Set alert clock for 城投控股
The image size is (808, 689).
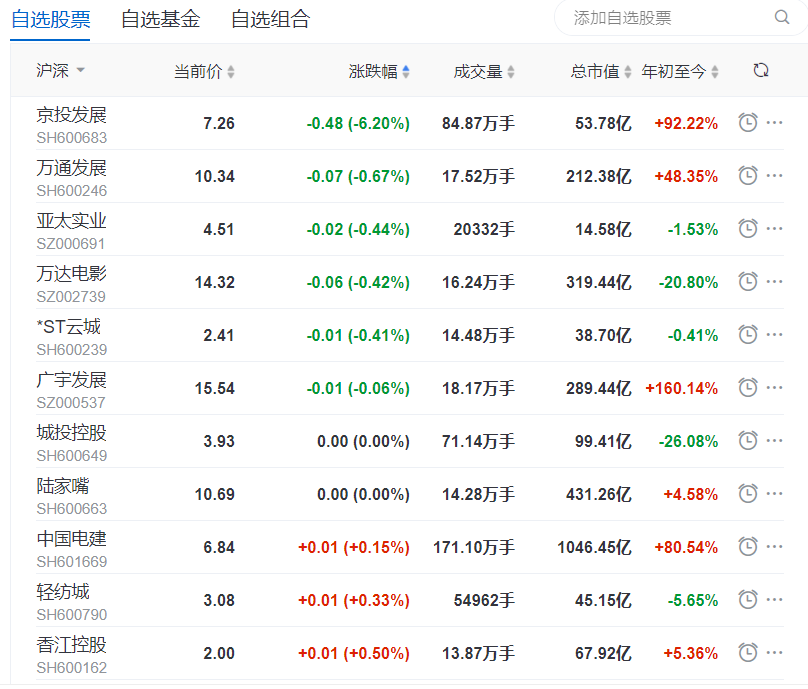coord(748,441)
